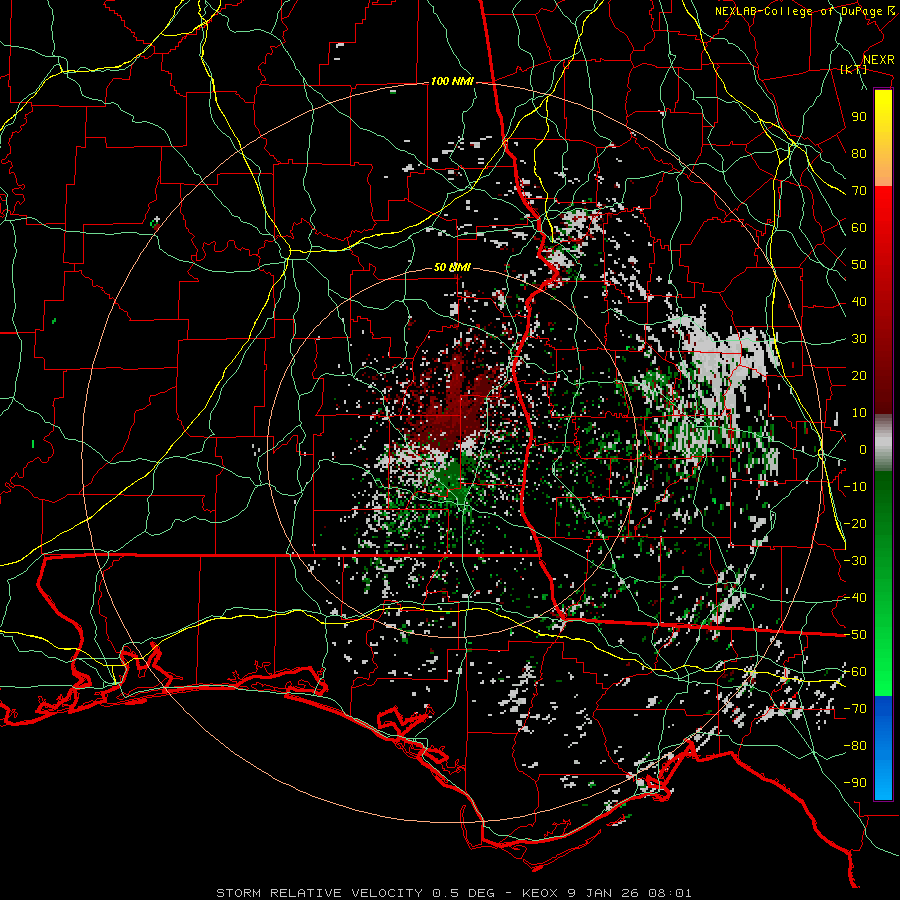The height and width of the screenshot is (900, 900).
Task: Click the 08:01 timestamp in the caption
Action: point(669,893)
